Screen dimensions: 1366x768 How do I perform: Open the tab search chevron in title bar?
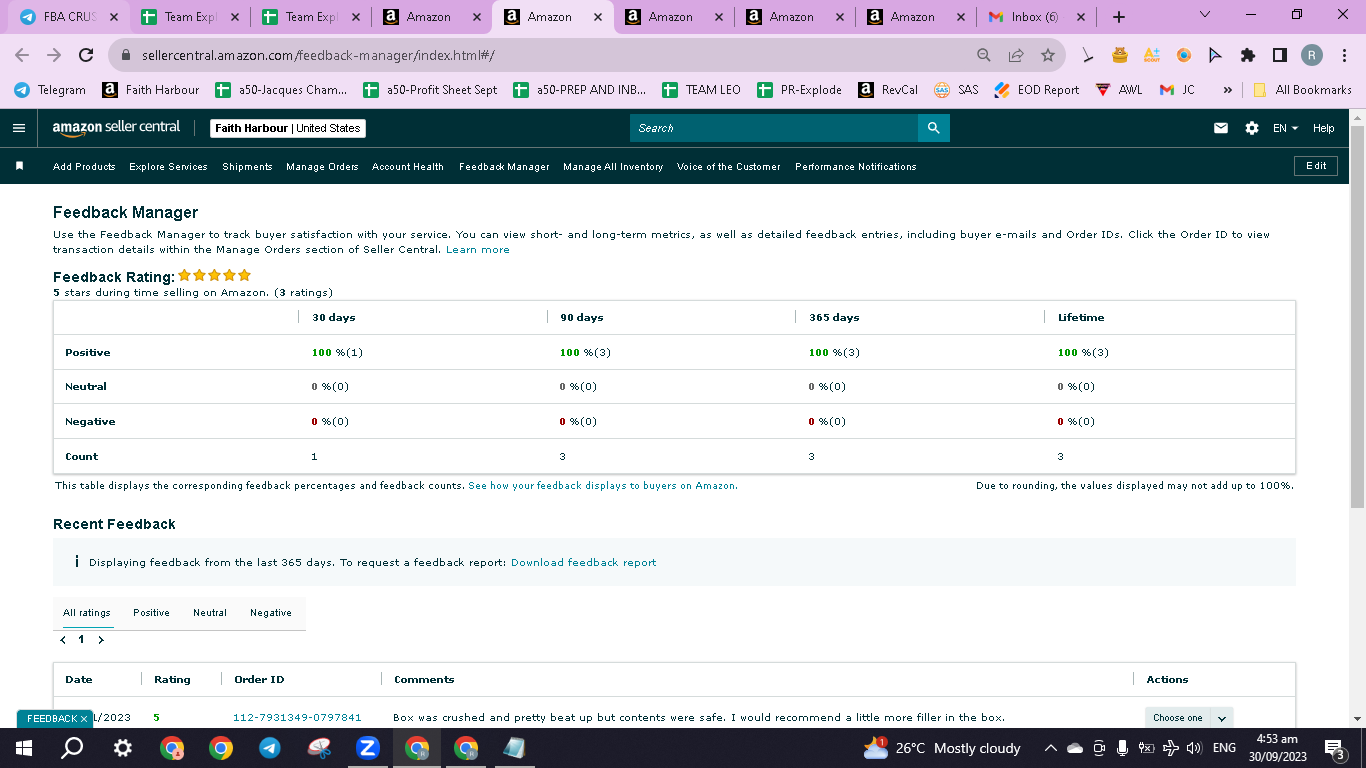pos(1204,15)
